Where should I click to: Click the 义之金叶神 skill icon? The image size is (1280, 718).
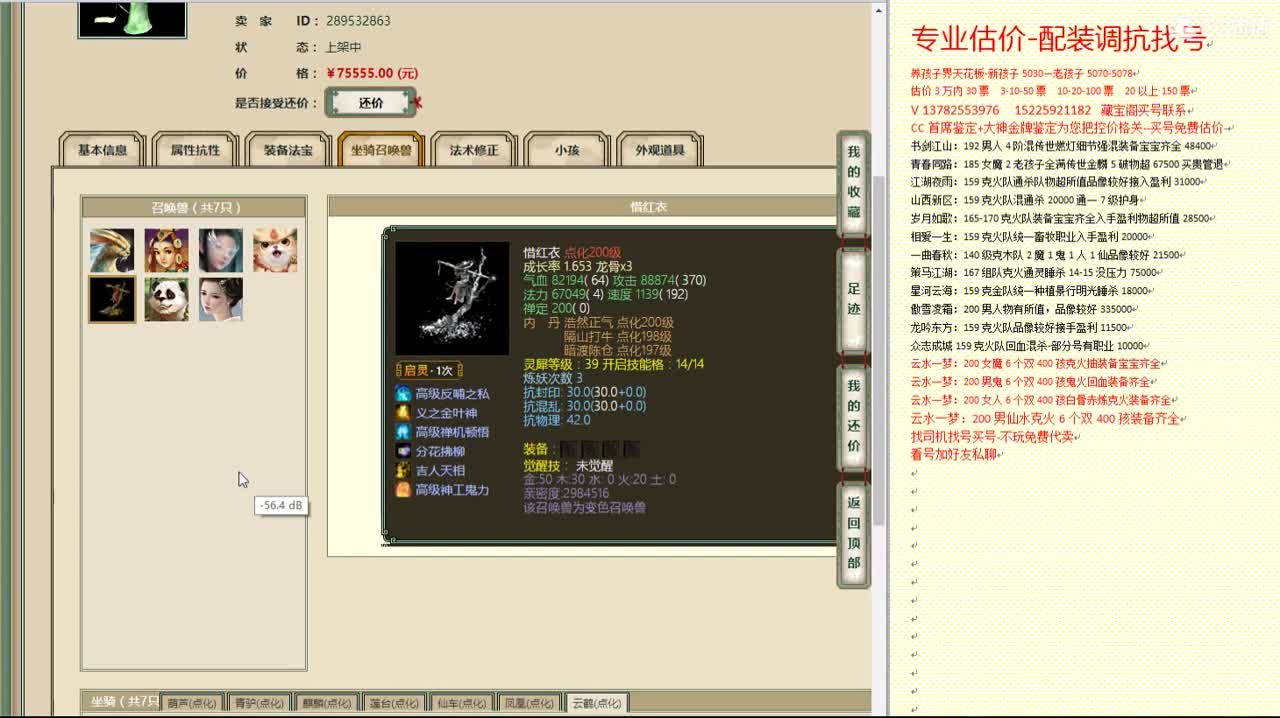click(x=403, y=413)
